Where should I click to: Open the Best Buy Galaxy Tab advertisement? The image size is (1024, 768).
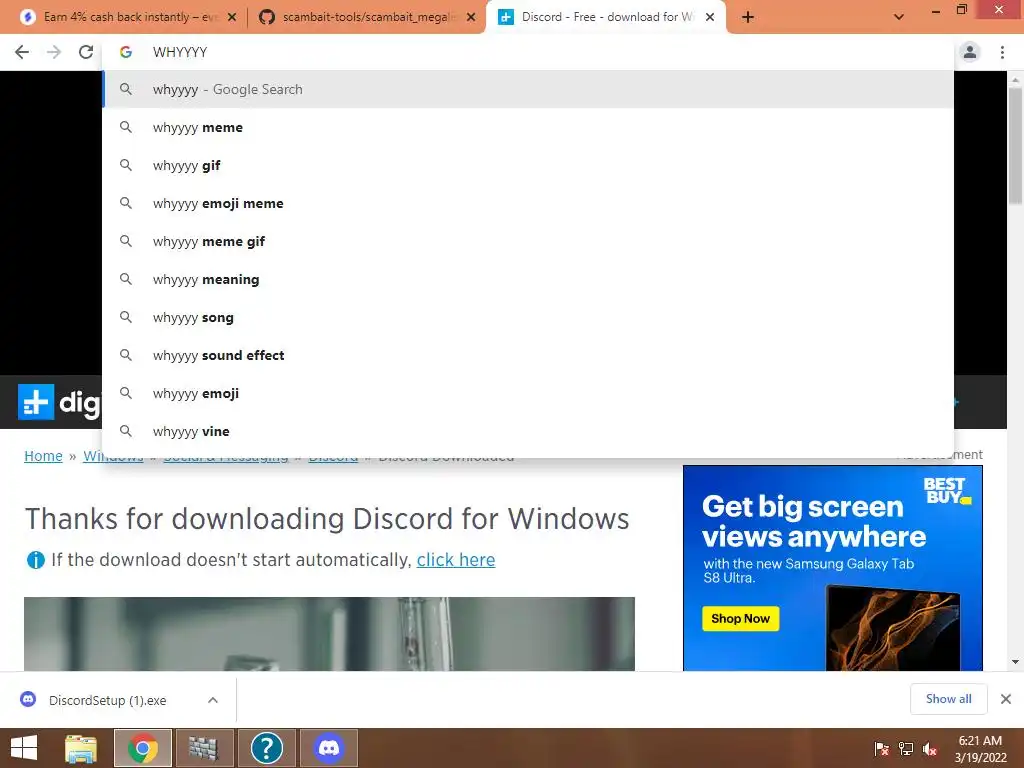point(833,568)
